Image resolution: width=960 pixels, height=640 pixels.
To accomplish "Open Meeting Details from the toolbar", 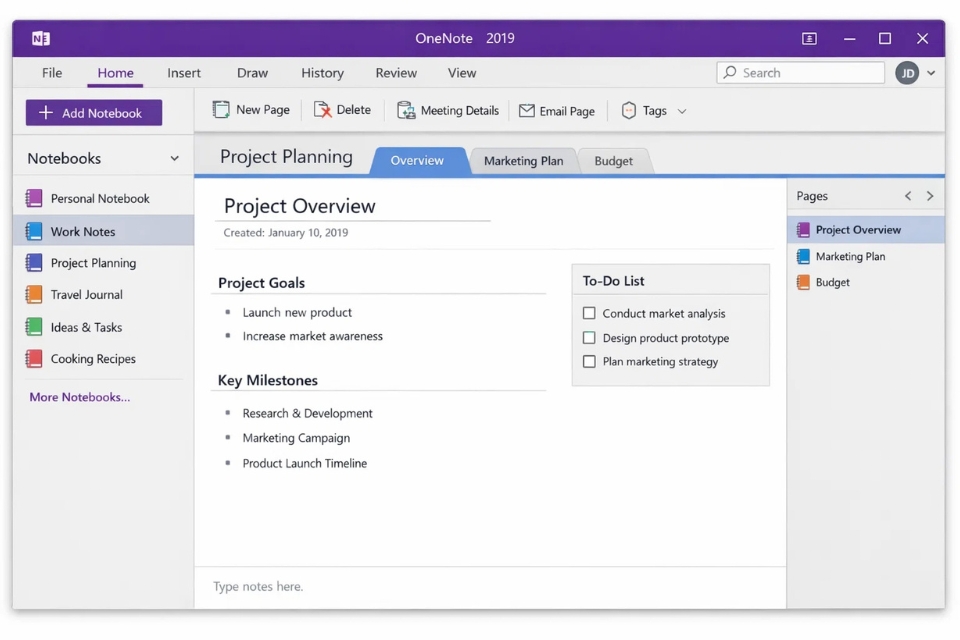I will (405, 110).
